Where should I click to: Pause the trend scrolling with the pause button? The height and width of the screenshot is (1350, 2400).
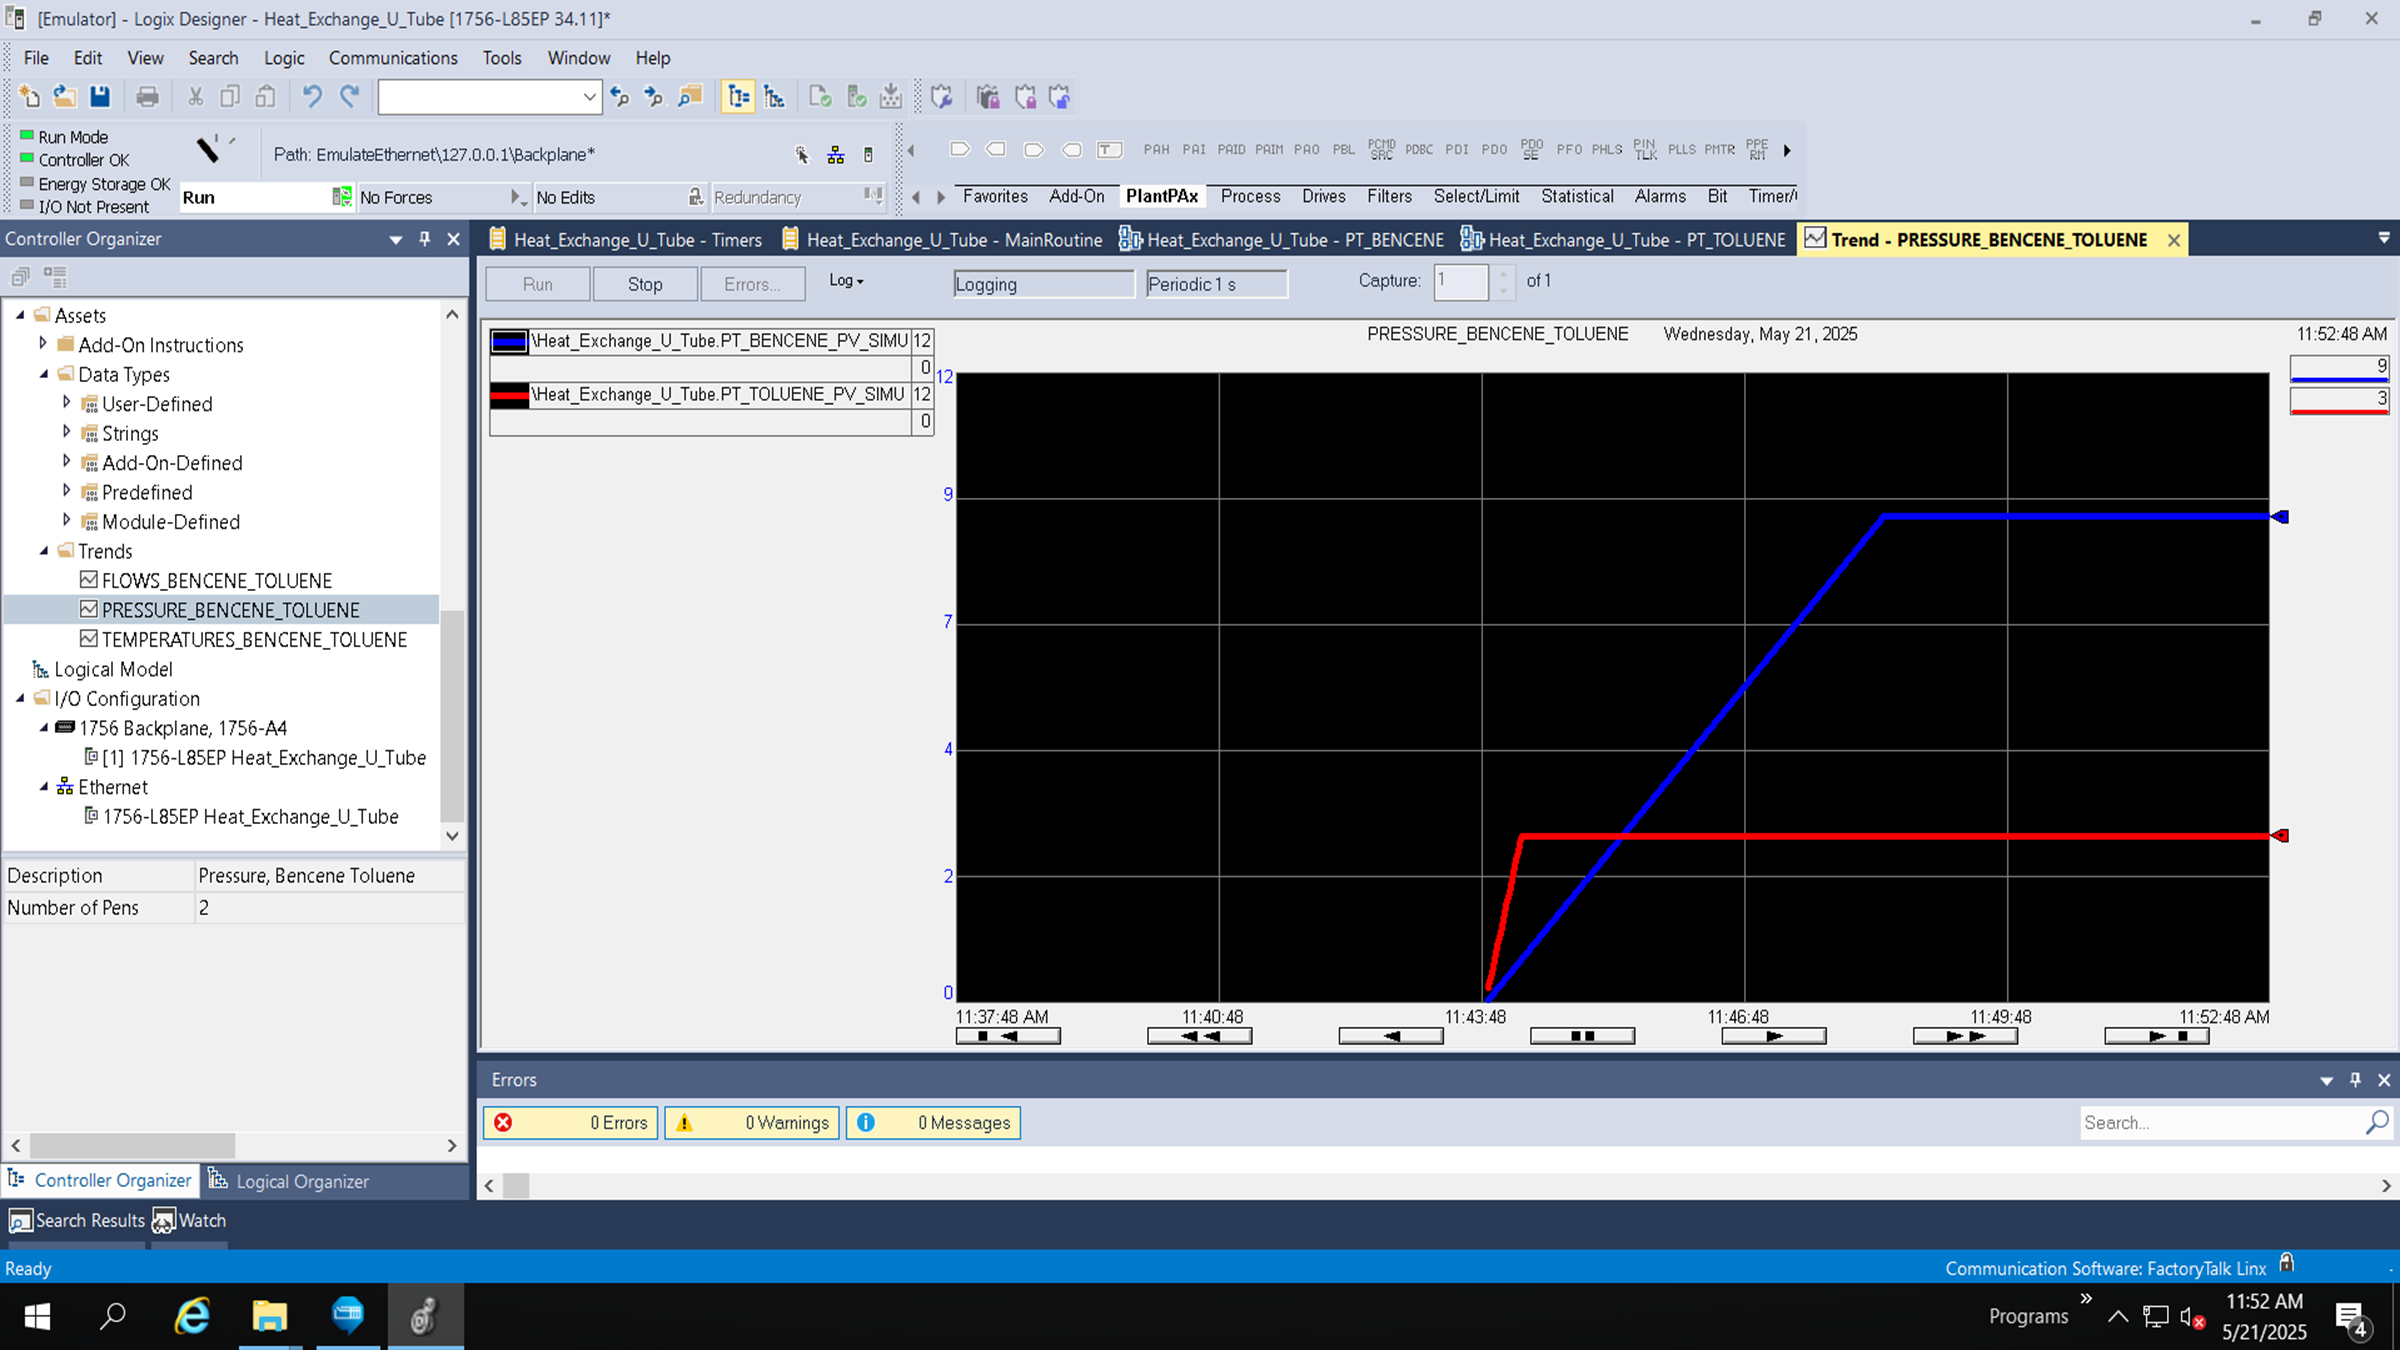point(1582,1036)
